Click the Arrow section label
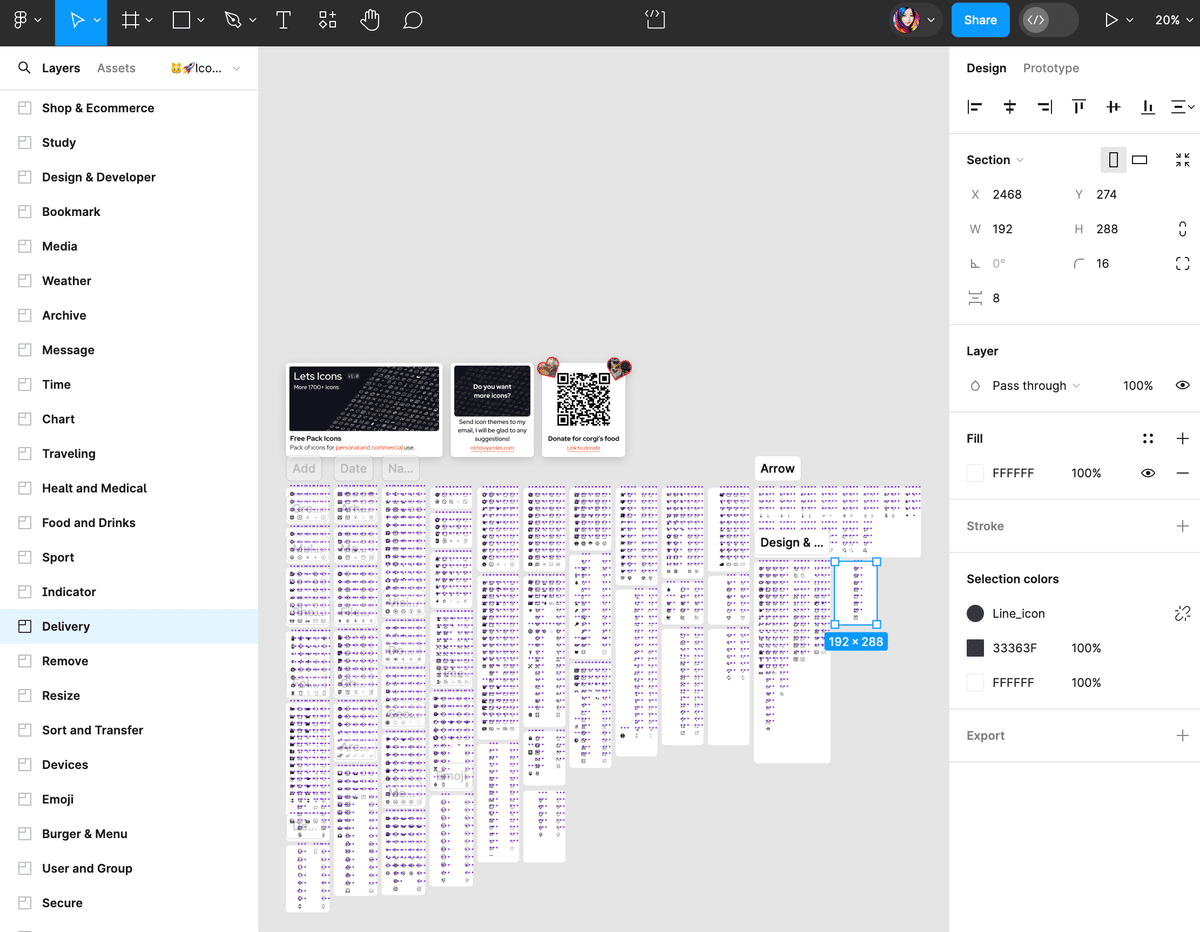 point(777,468)
